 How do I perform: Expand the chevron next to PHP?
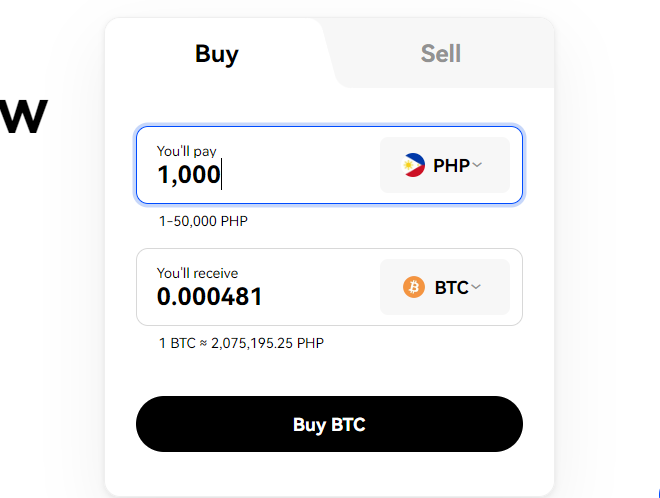pyautogui.click(x=477, y=165)
